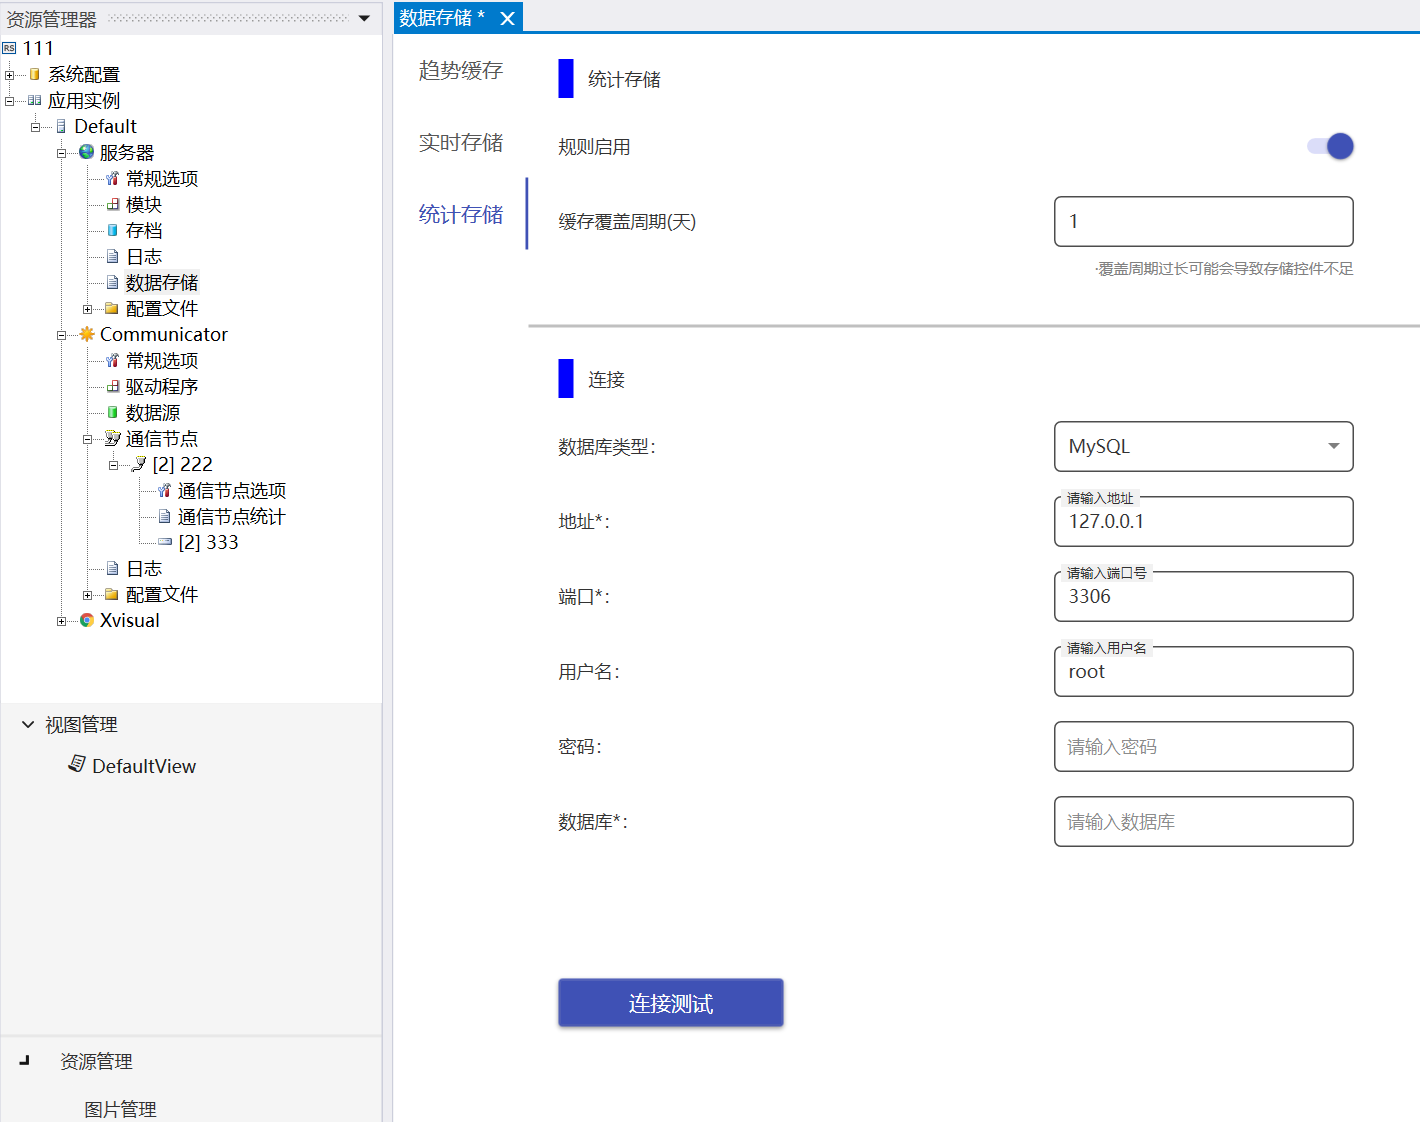The image size is (1420, 1122).
Task: Click the 数据库 name input field
Action: pos(1204,821)
